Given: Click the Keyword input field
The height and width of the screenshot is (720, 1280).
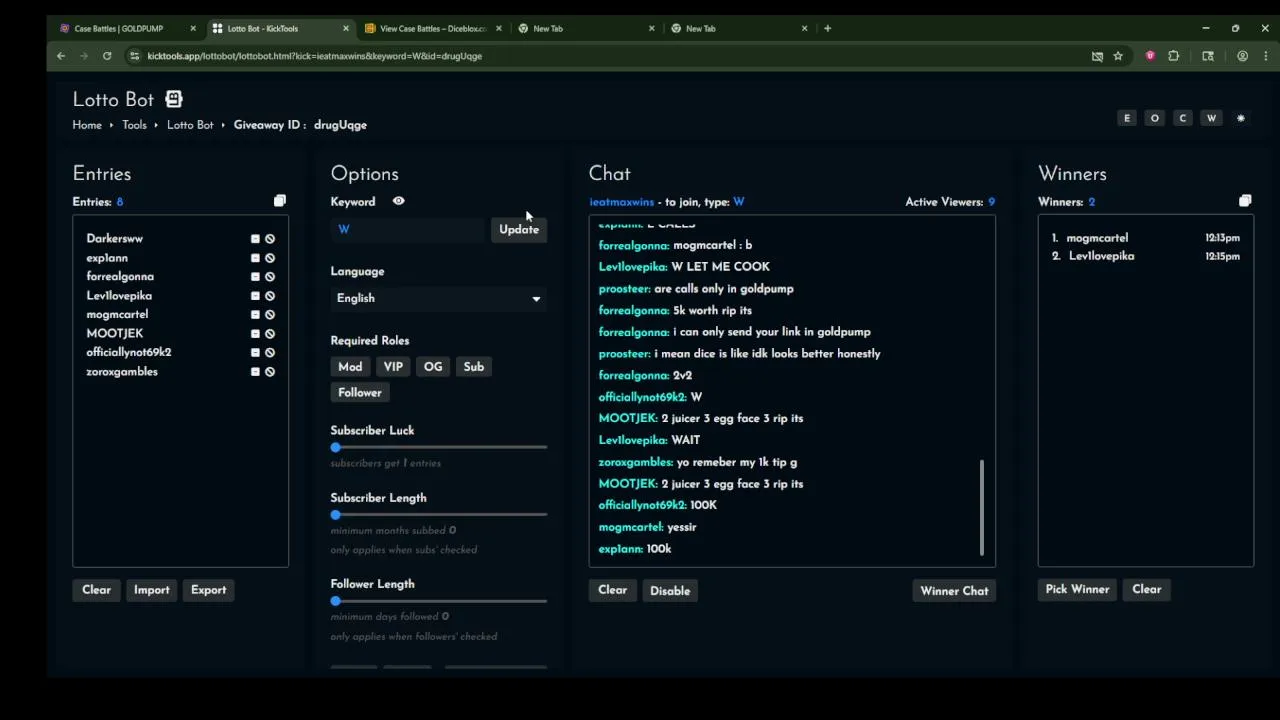Looking at the screenshot, I should coord(408,230).
